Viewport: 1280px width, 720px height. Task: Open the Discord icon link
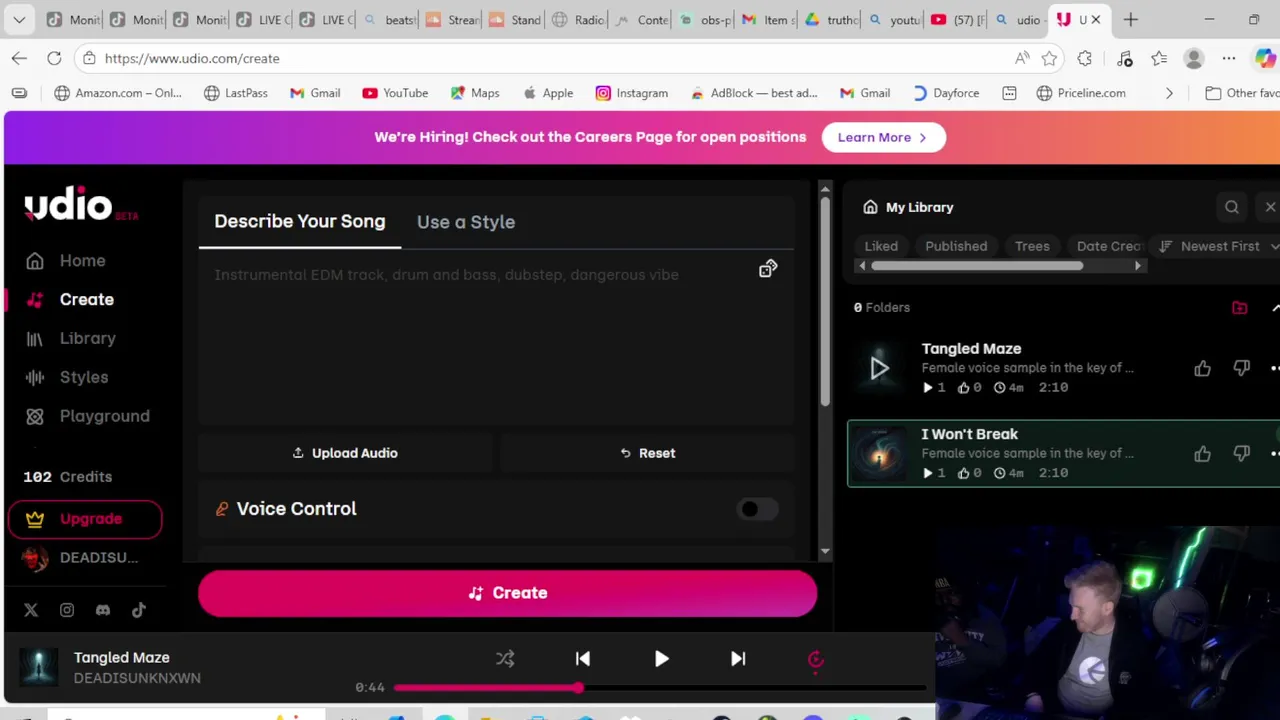click(103, 610)
